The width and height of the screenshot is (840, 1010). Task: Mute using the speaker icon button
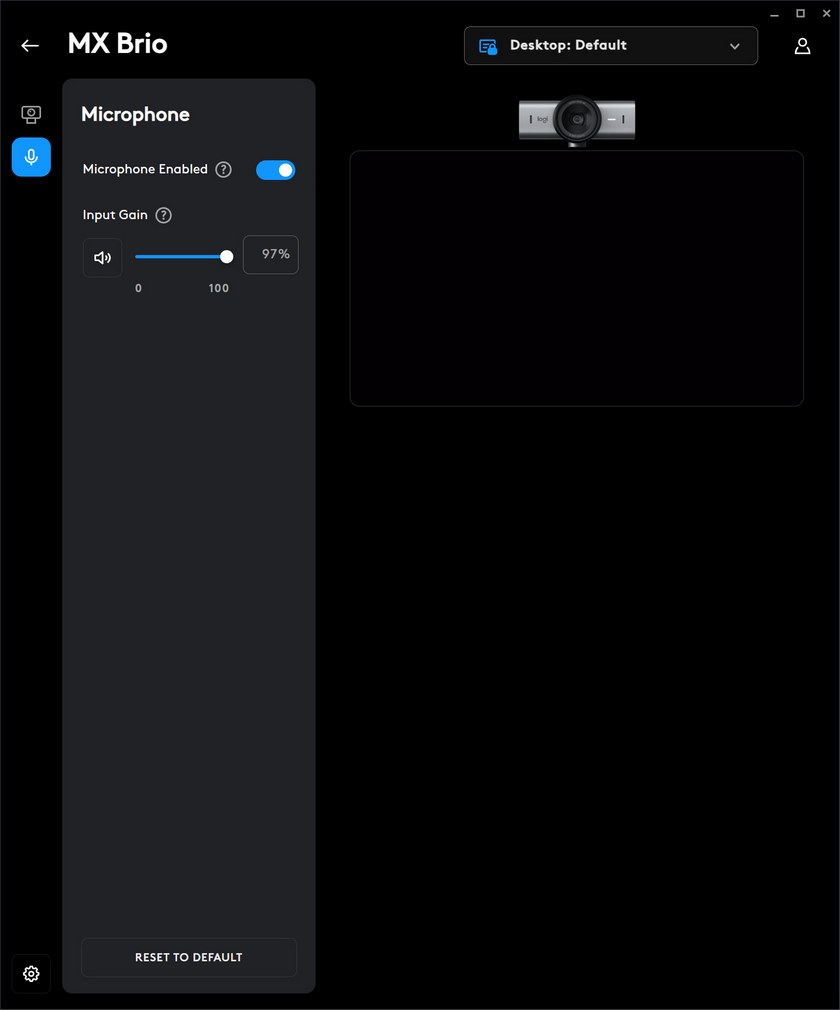click(102, 258)
